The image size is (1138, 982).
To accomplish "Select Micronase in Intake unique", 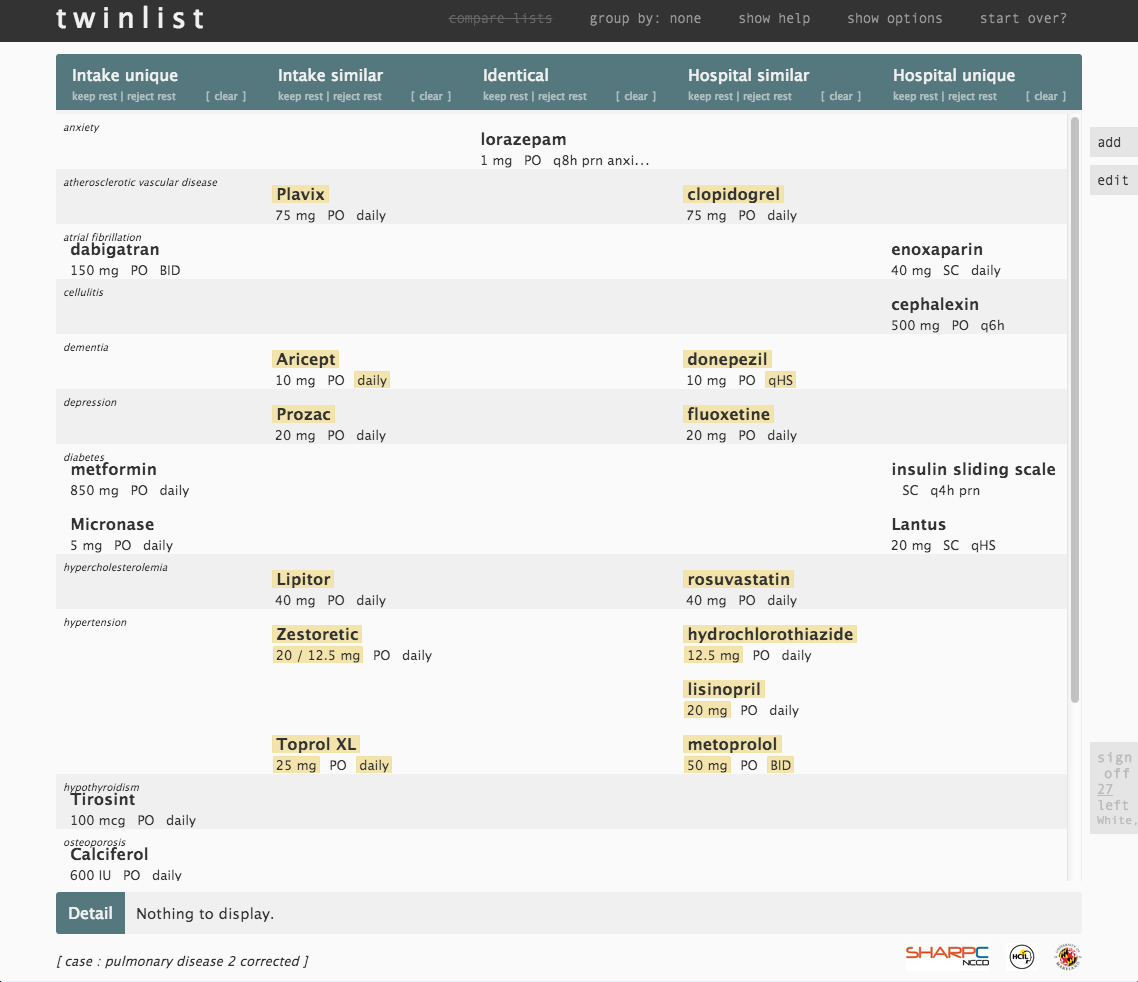I will (112, 525).
